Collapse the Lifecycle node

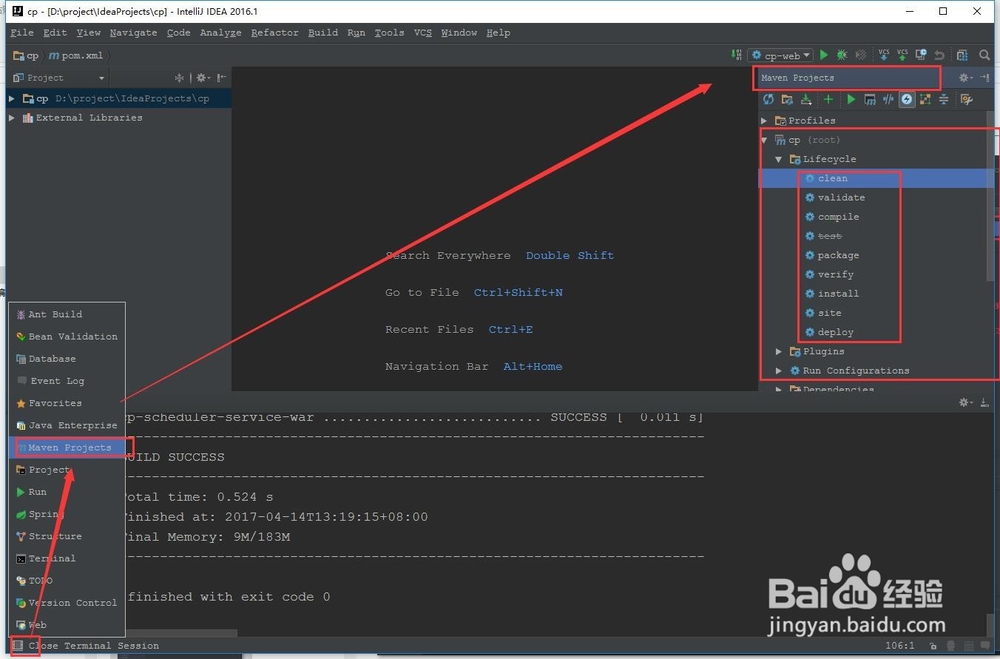(779, 159)
